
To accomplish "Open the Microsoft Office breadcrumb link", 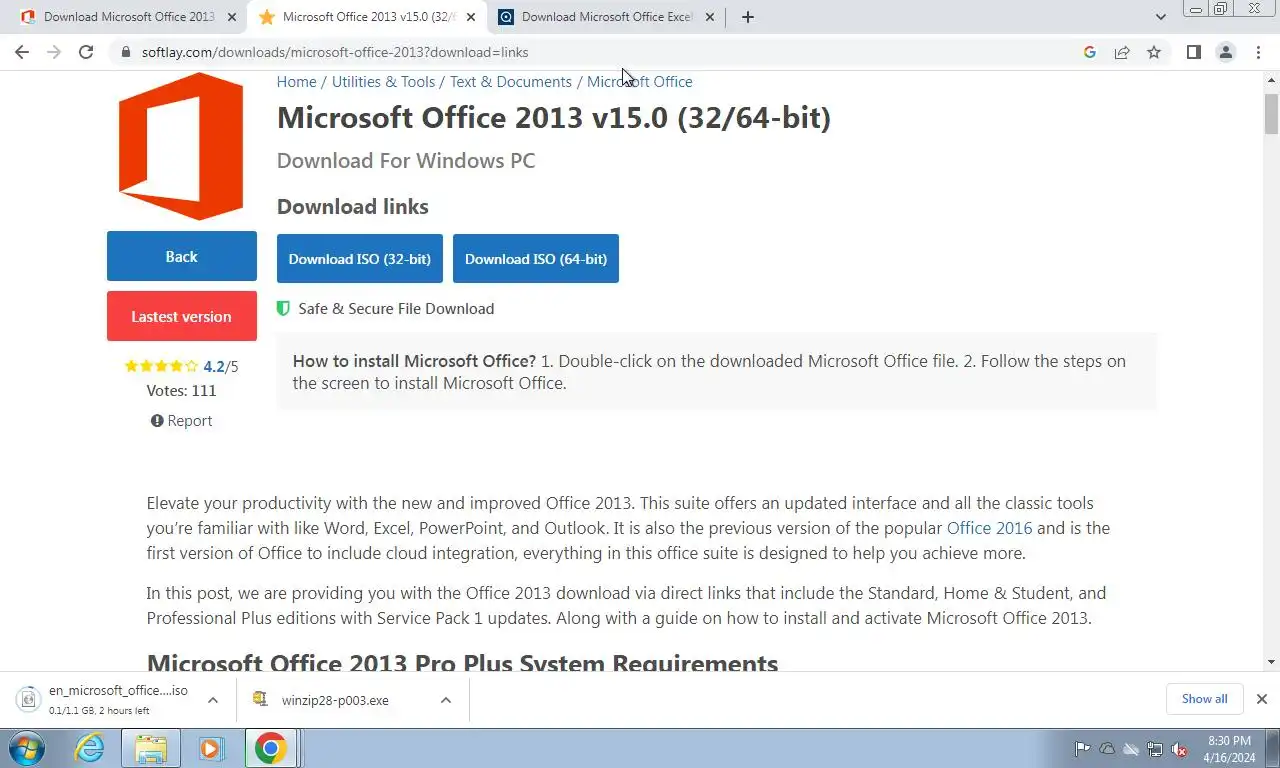I will click(640, 82).
